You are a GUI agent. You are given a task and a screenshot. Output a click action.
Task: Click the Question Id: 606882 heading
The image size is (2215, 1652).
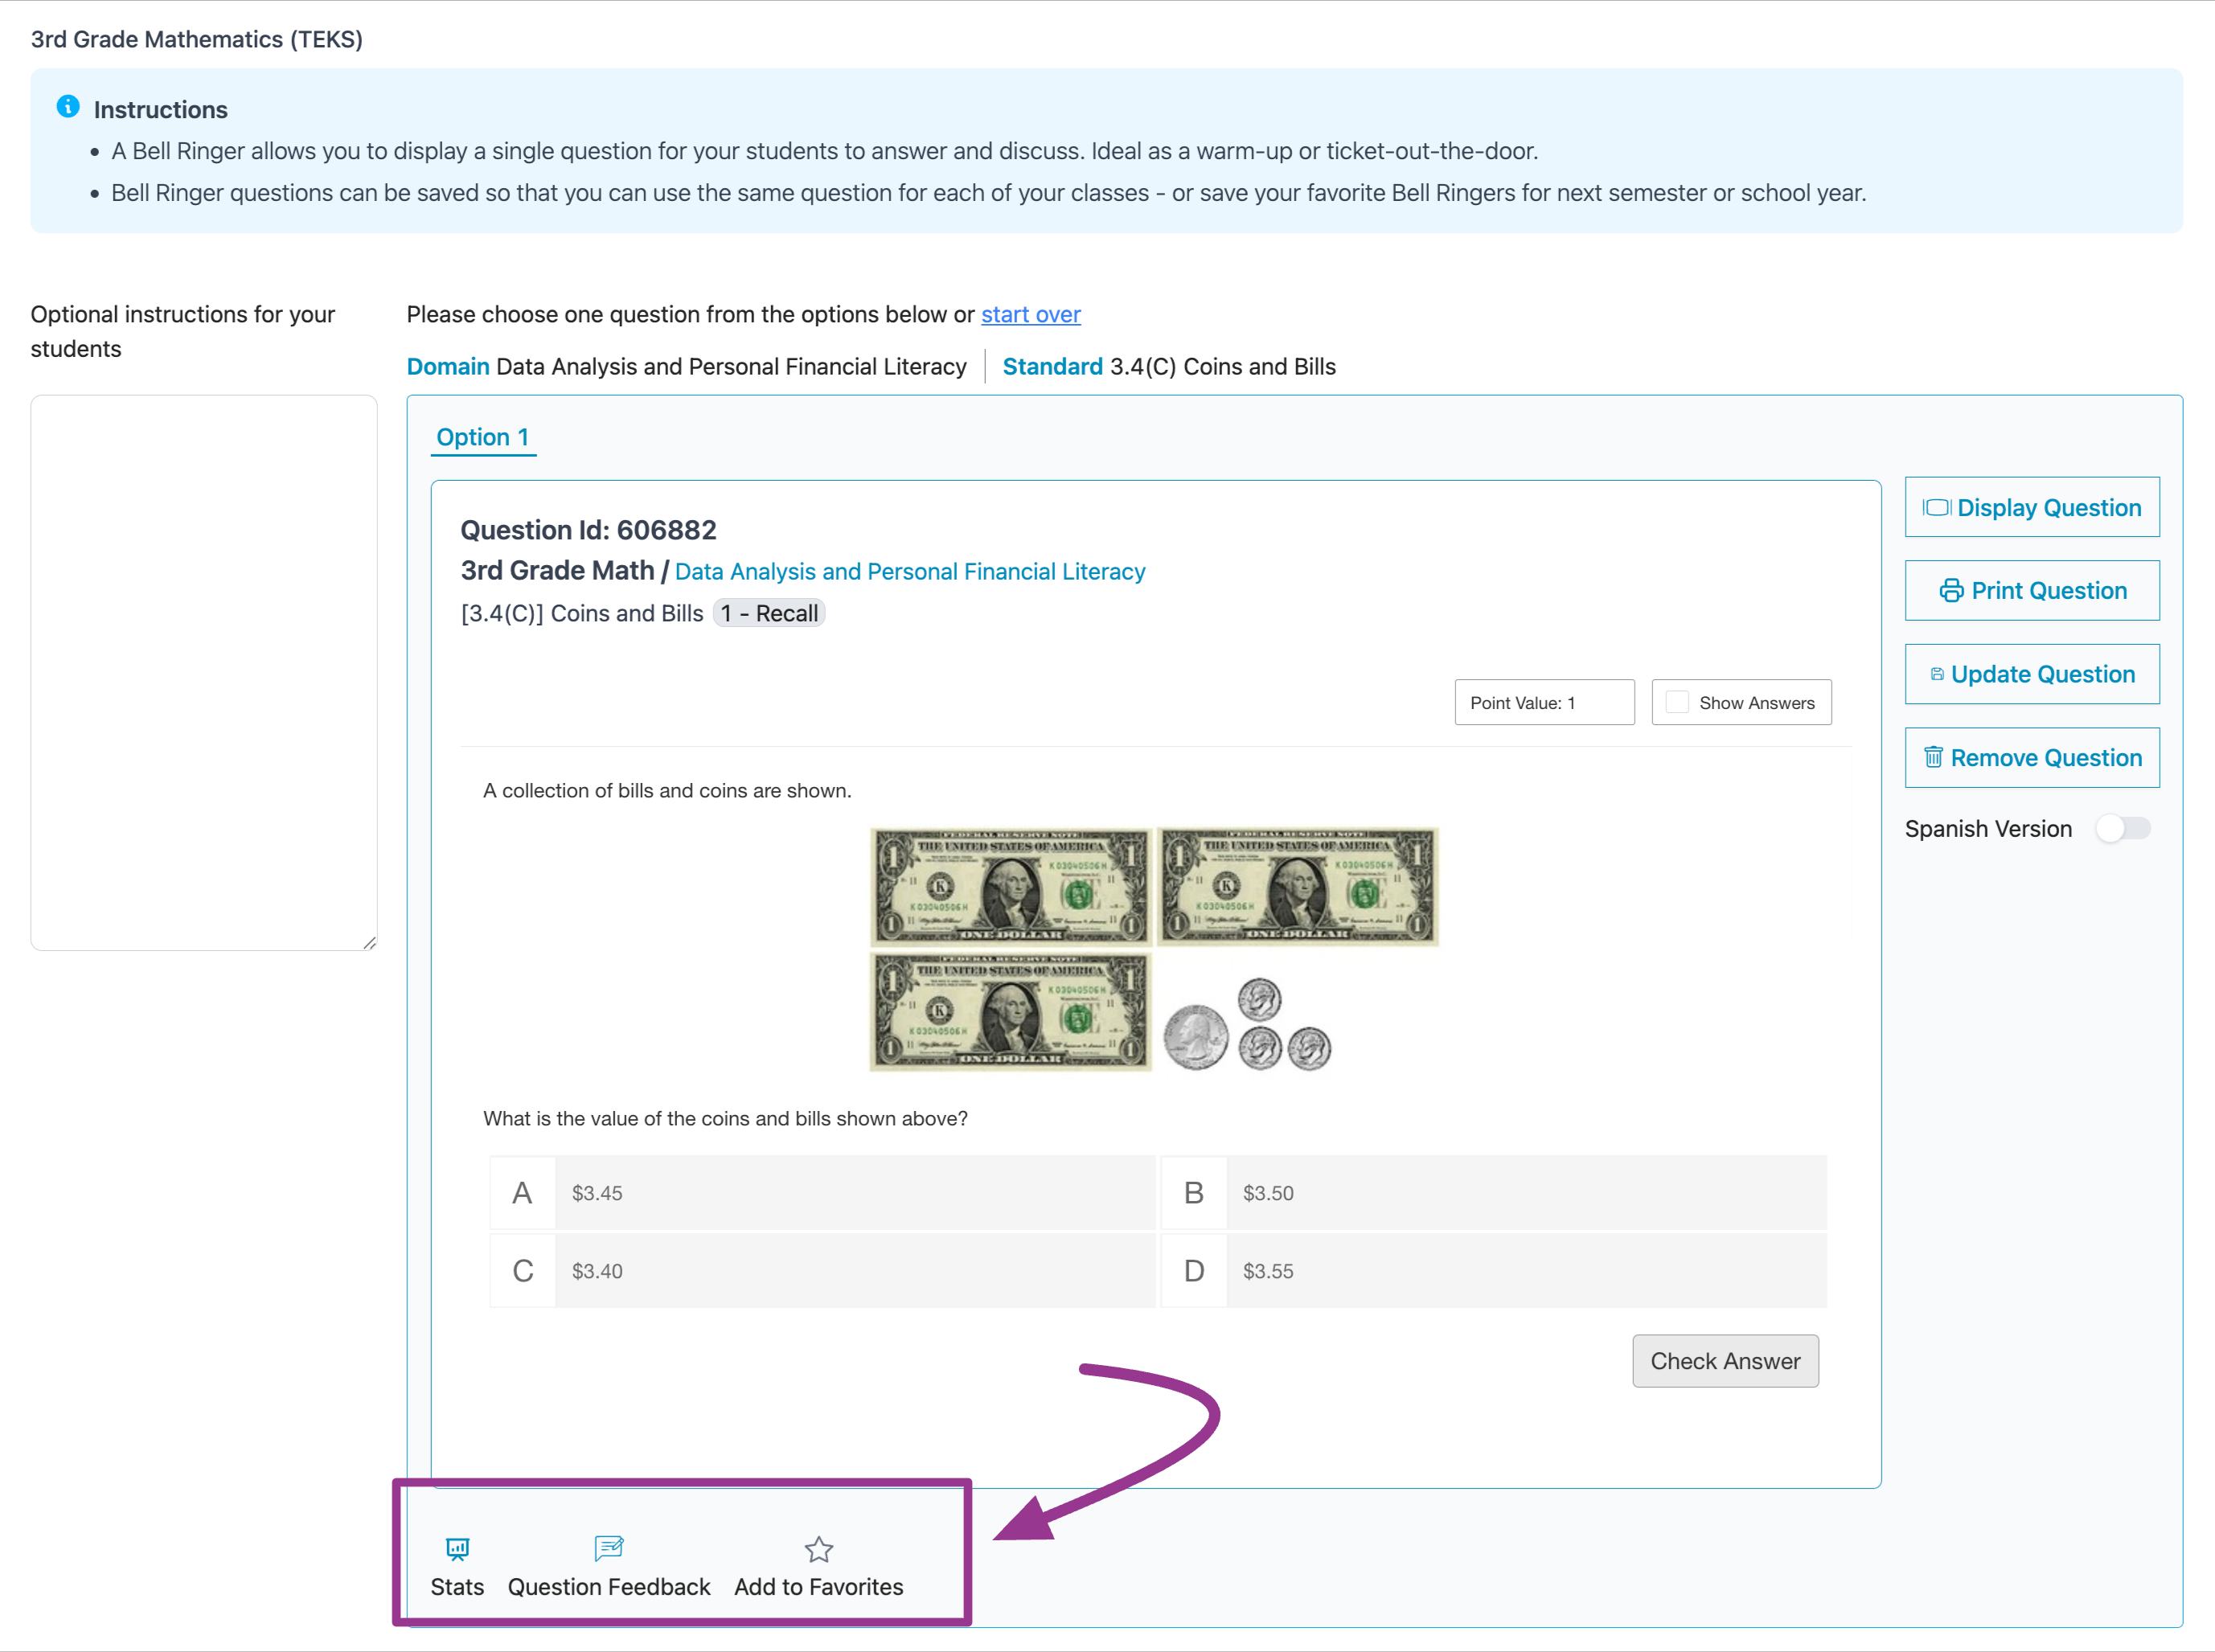pos(588,530)
